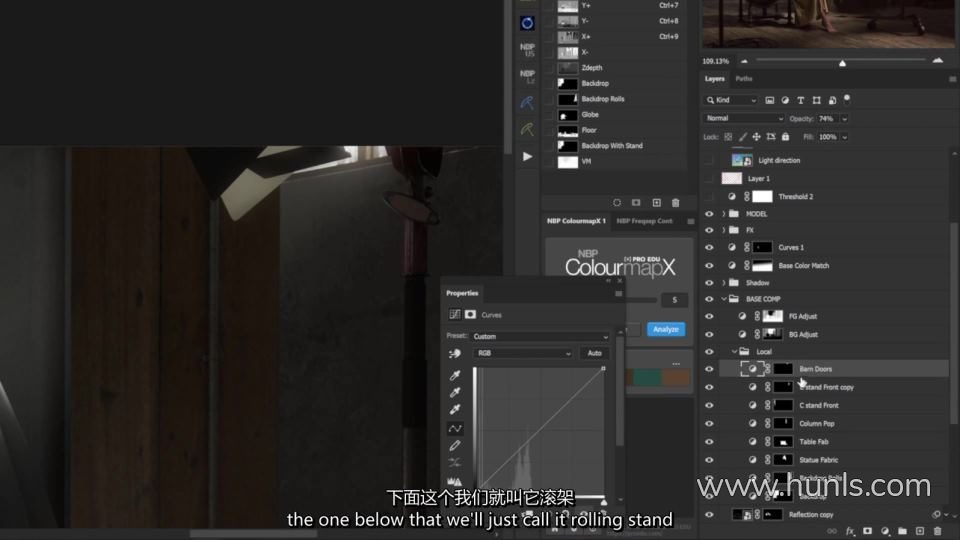Open the RGB channel dropdown in Curves
This screenshot has height=540, width=960.
point(522,353)
